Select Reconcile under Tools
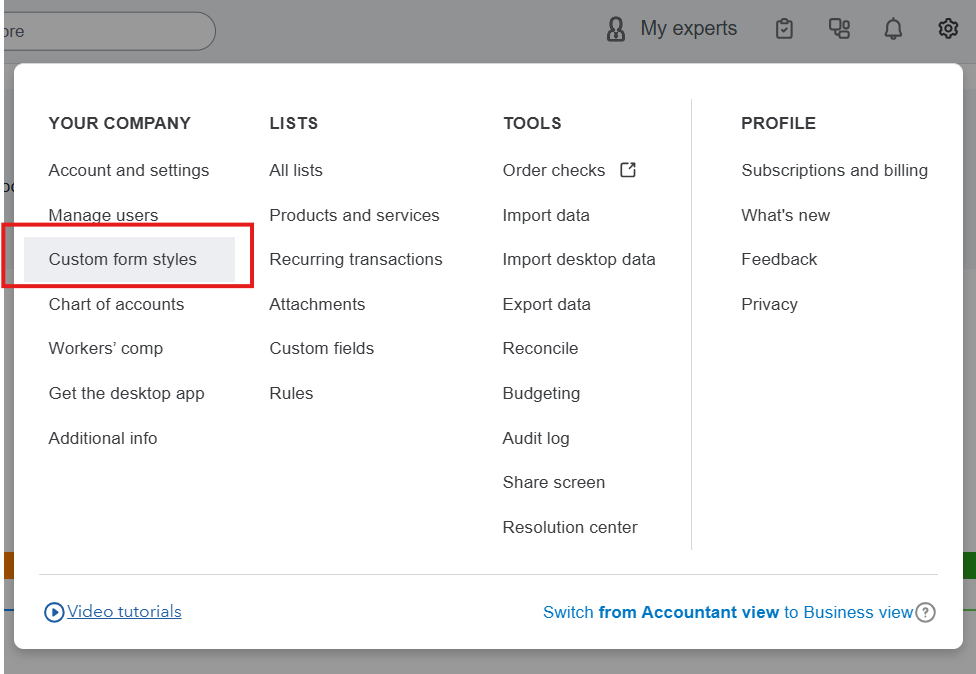976x674 pixels. click(540, 348)
